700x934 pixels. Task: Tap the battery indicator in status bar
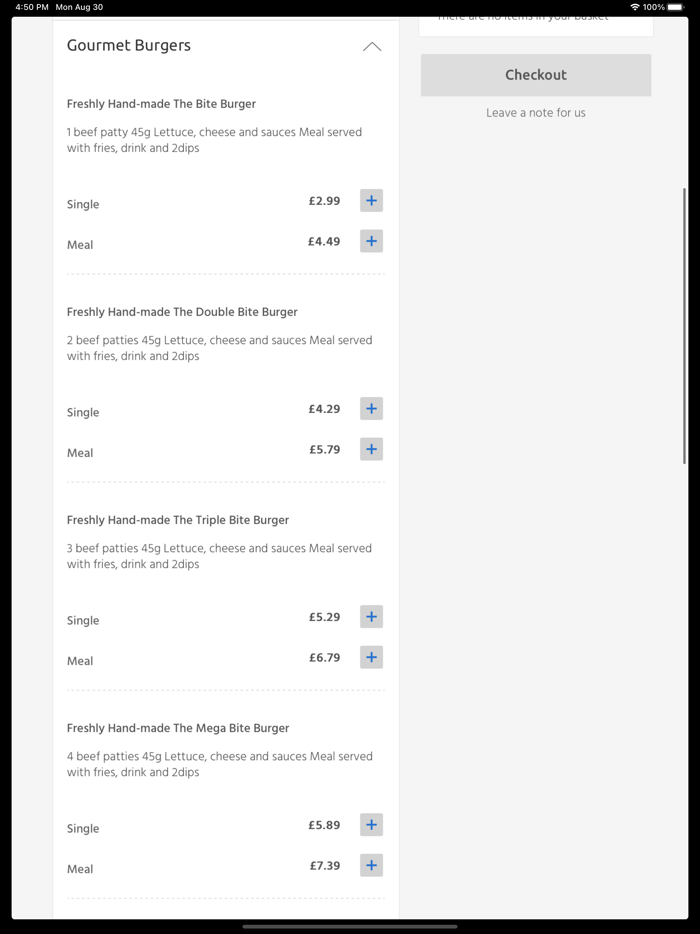(x=676, y=7)
